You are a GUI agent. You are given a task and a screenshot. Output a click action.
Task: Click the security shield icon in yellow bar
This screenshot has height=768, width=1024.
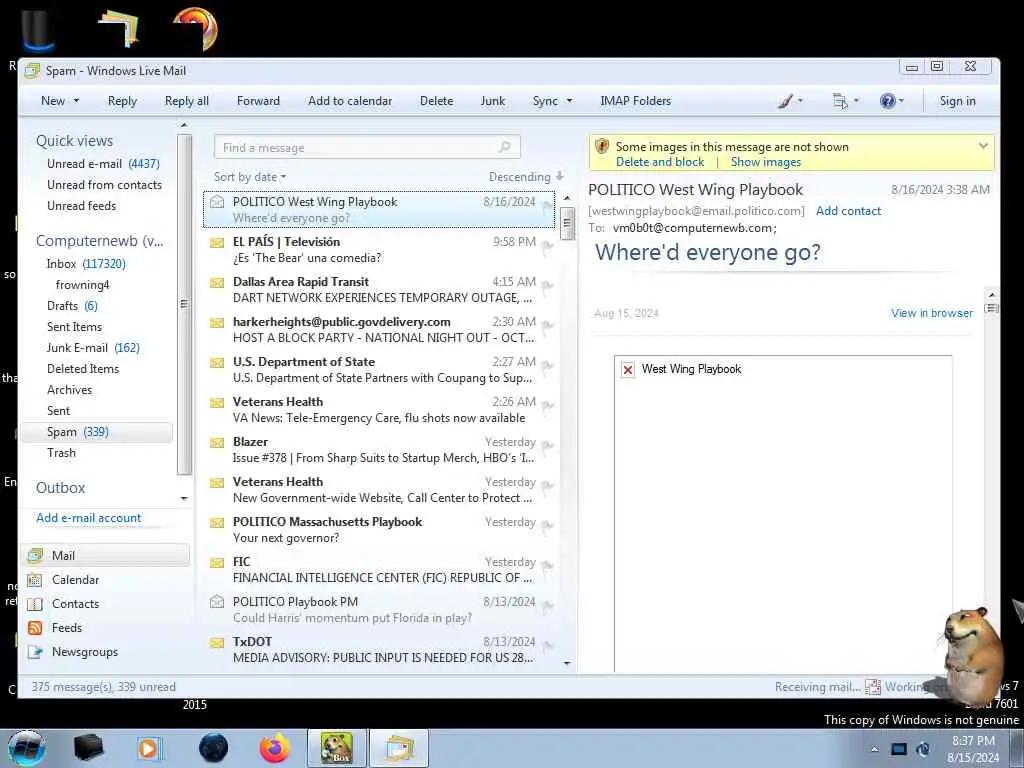[x=602, y=146]
